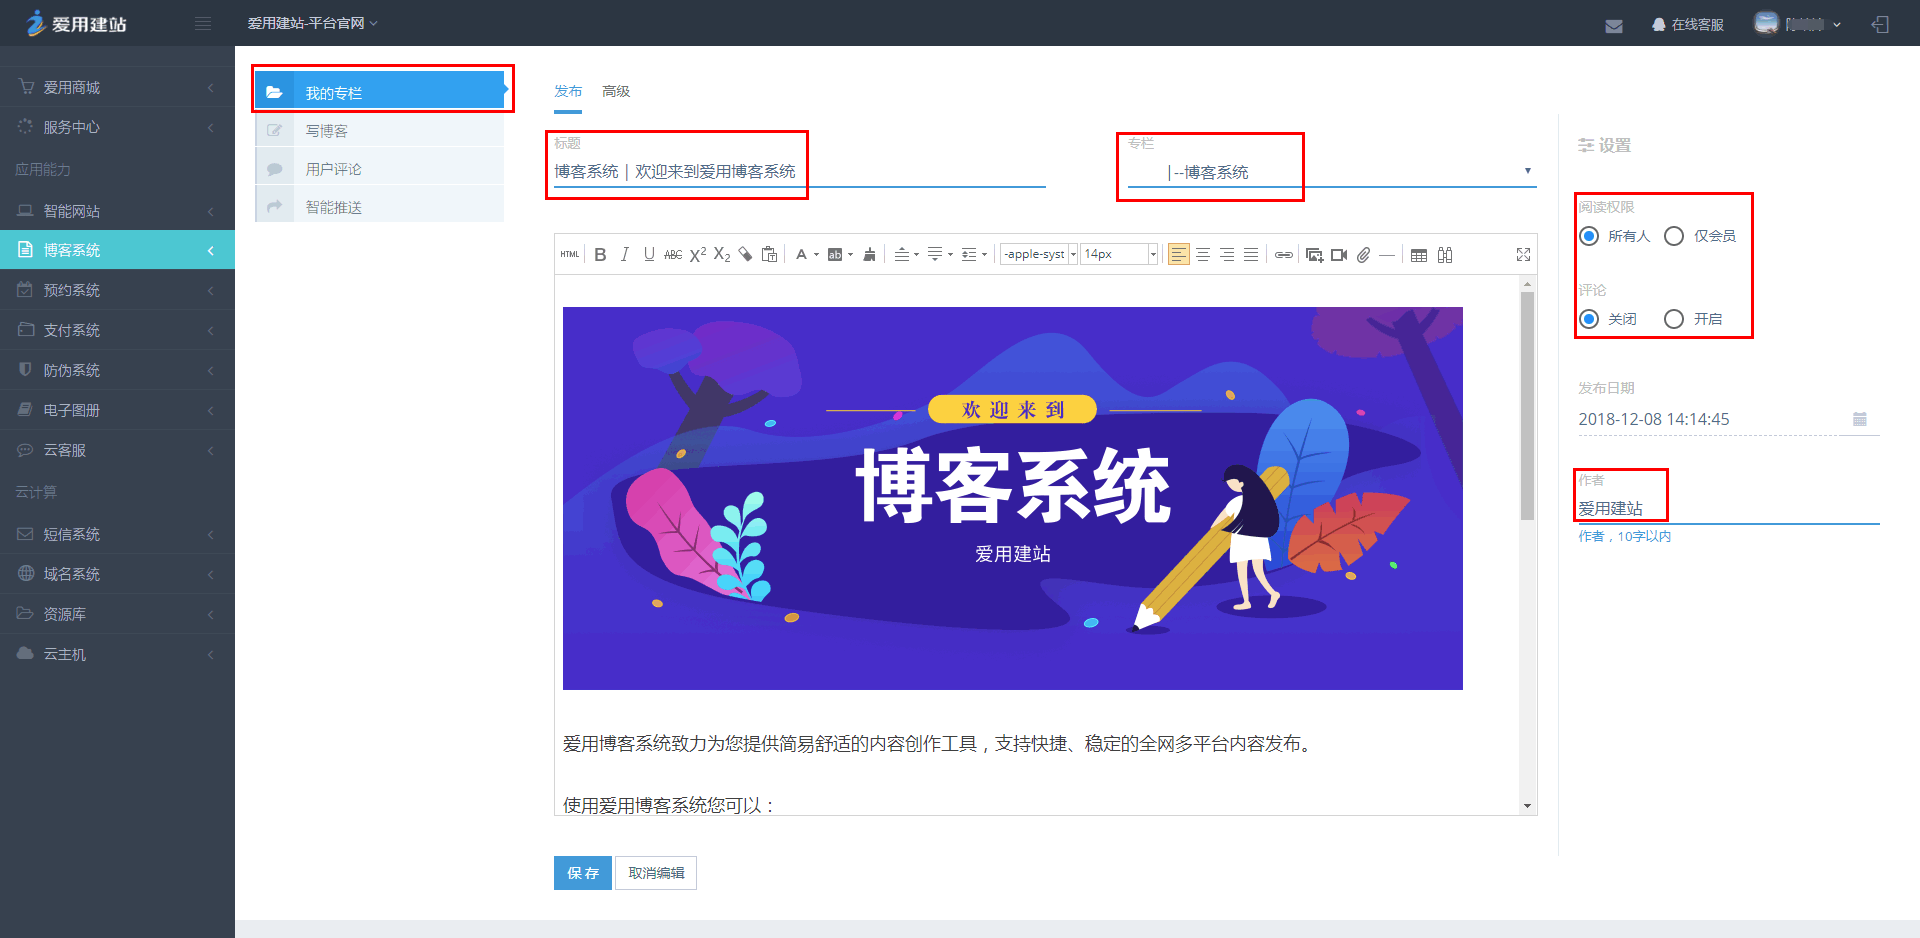This screenshot has height=938, width=1920.
Task: Toggle underline formatting
Action: coord(649,255)
